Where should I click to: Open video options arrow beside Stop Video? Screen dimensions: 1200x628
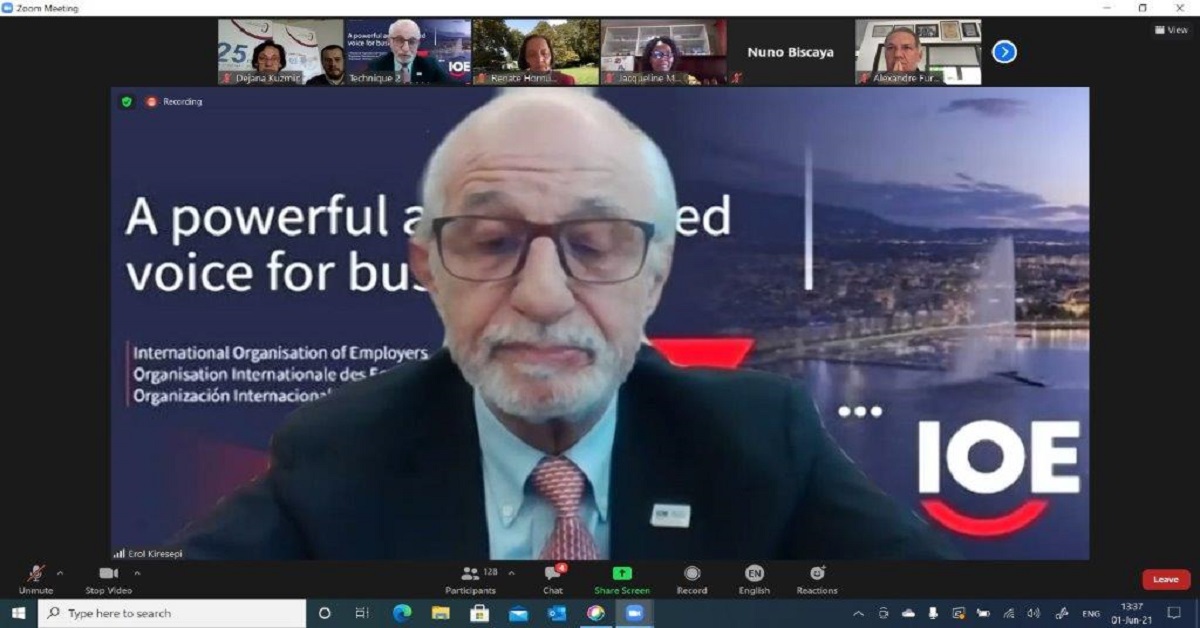[x=137, y=574]
